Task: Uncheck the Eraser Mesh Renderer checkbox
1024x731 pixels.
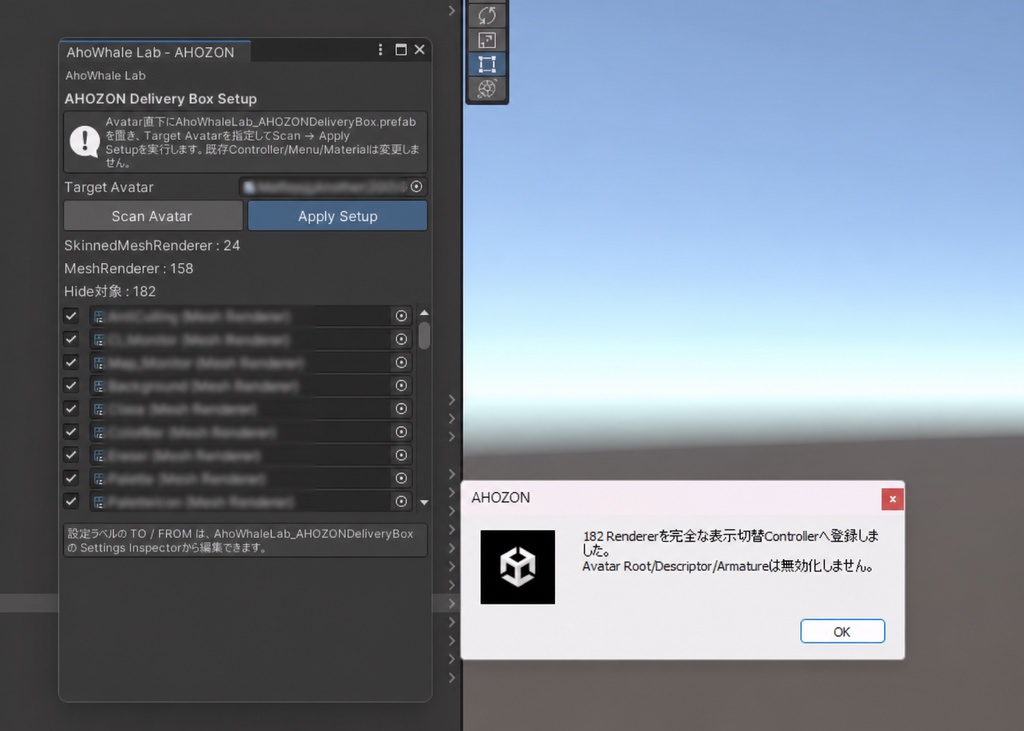Action: (x=71, y=455)
